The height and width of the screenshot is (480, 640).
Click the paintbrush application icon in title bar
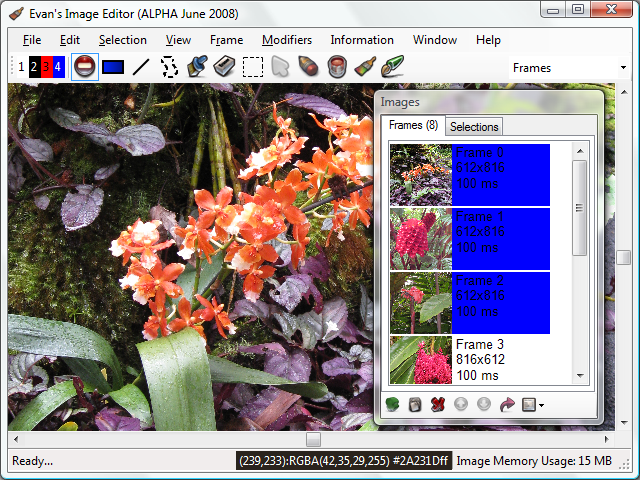click(x=16, y=13)
